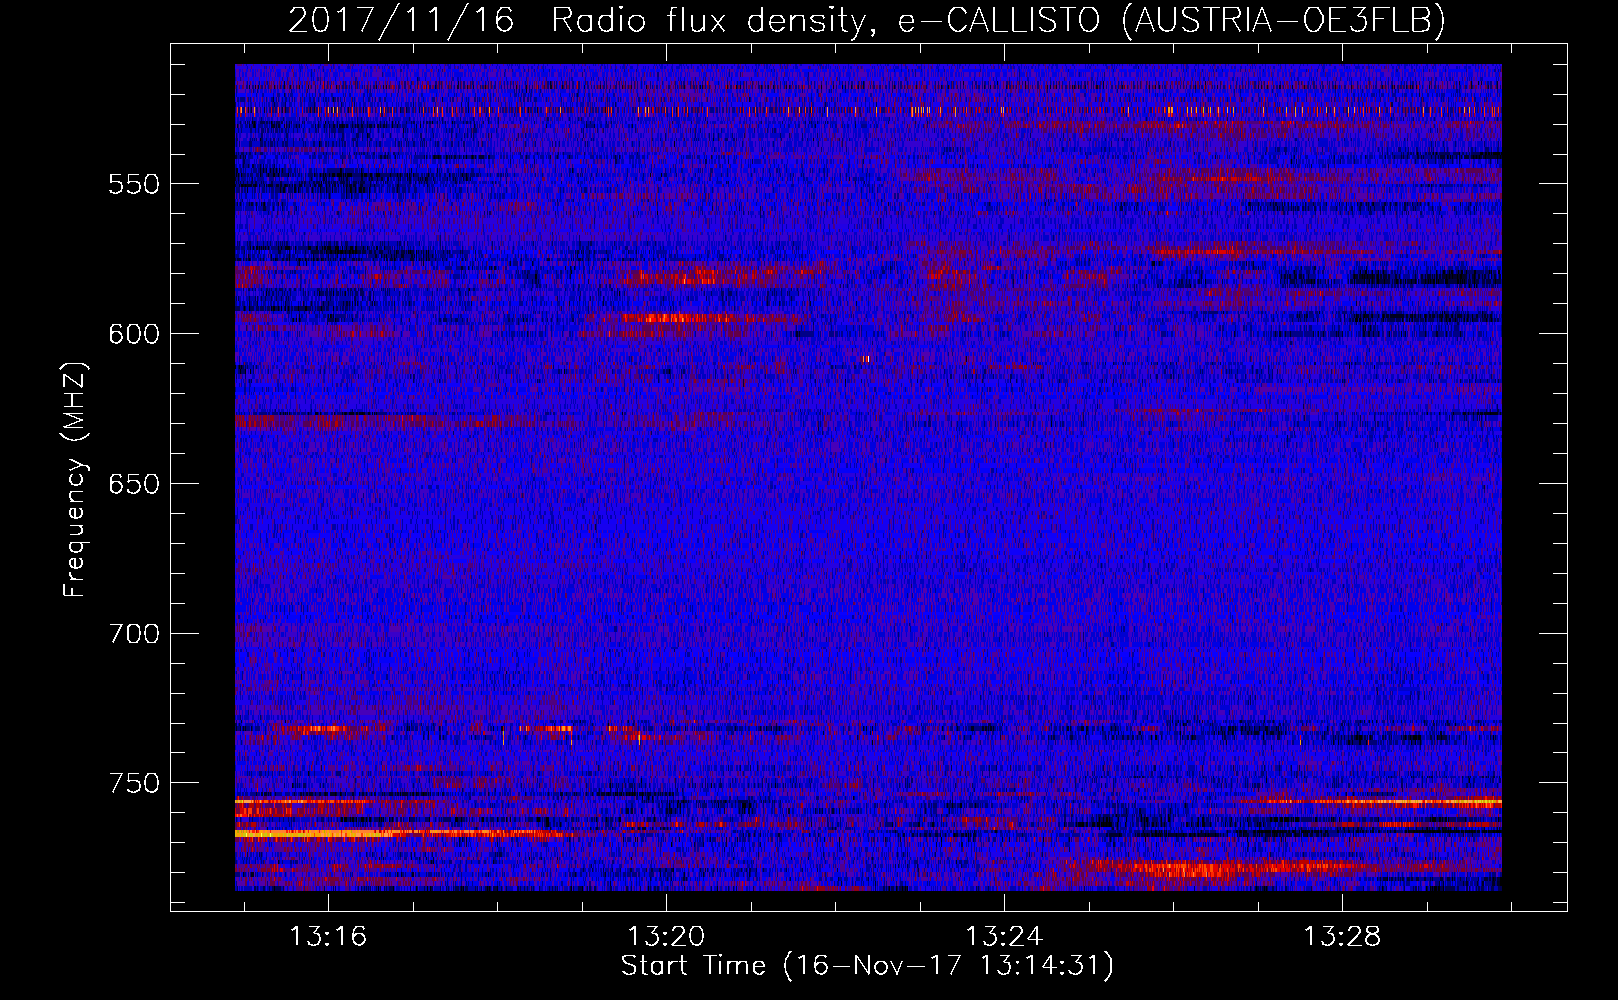
Task: Click the station name '(AUSTRIA-OE3FLB)' in the title
Action: (1284, 20)
